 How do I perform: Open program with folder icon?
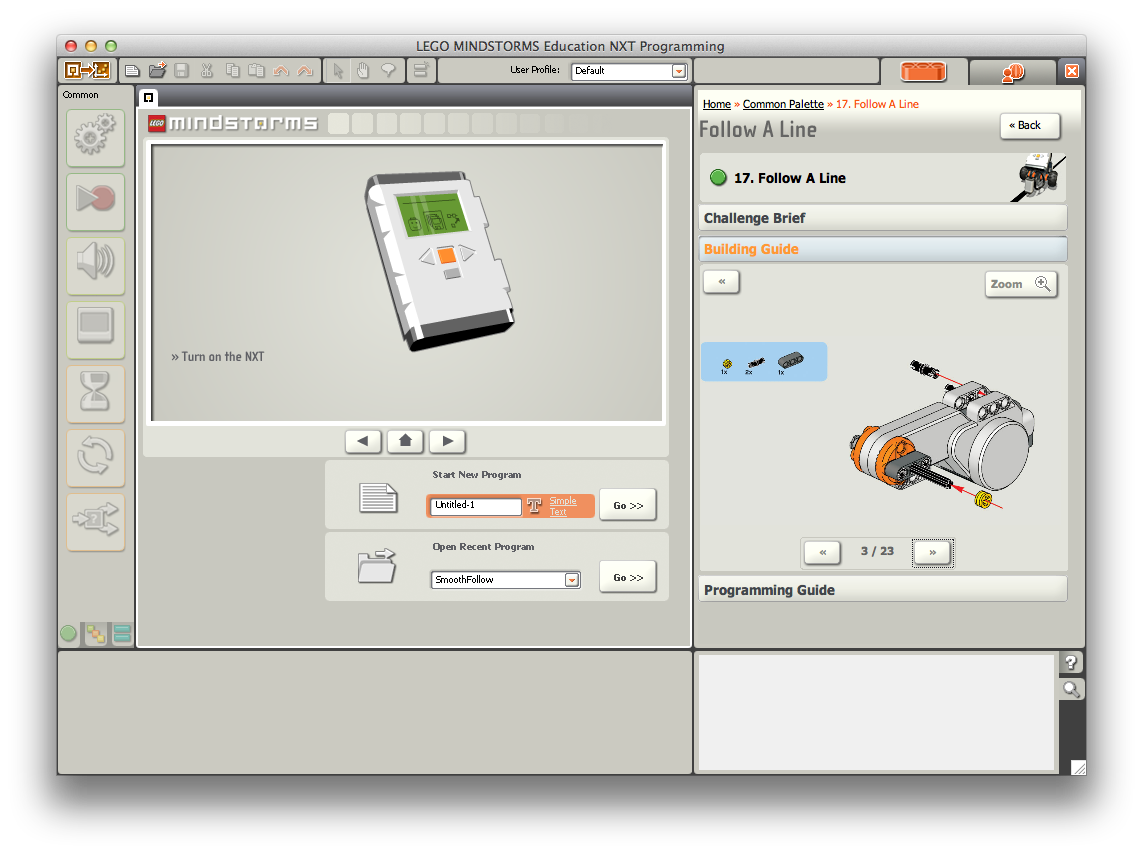click(x=157, y=70)
